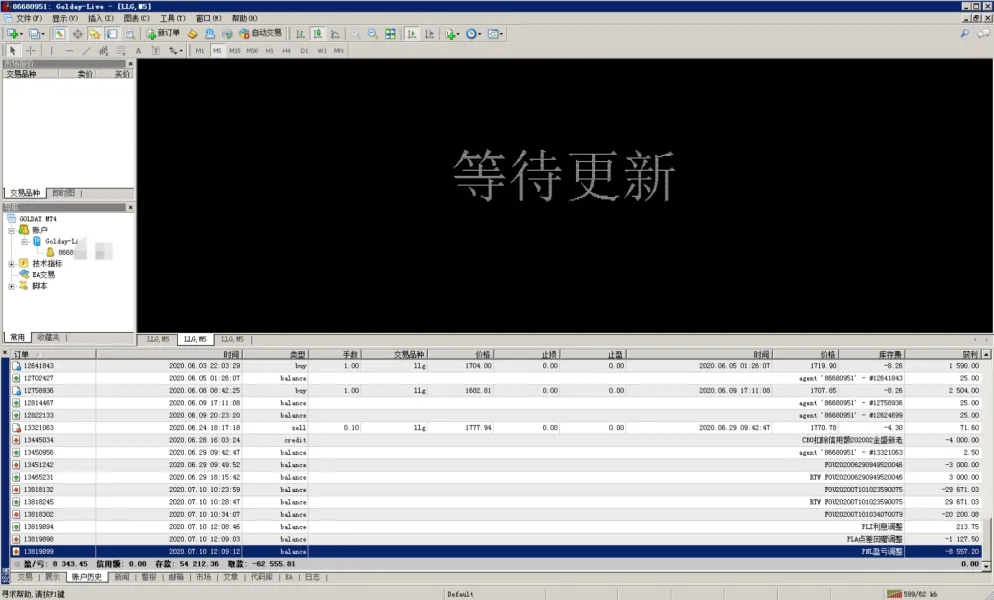Screen dimensions: 994x600
Task: Sort by the 订单 column header
Action: [53, 355]
